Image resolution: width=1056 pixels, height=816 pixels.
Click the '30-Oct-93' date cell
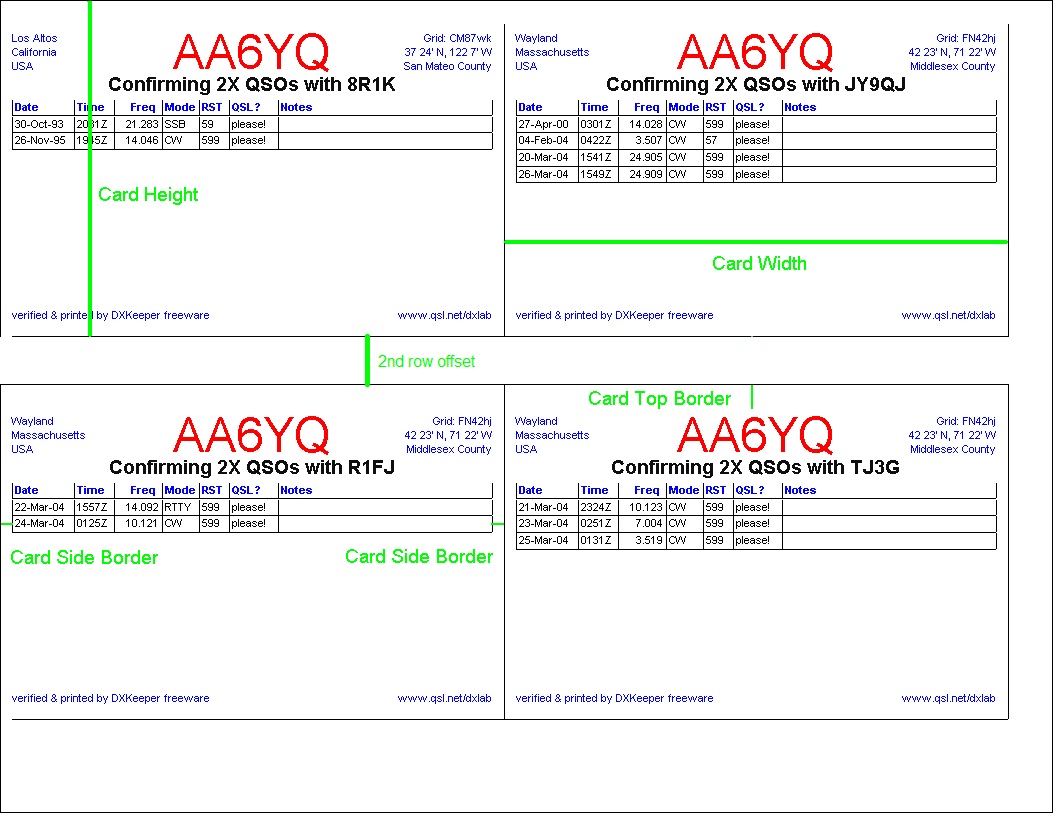coord(43,125)
